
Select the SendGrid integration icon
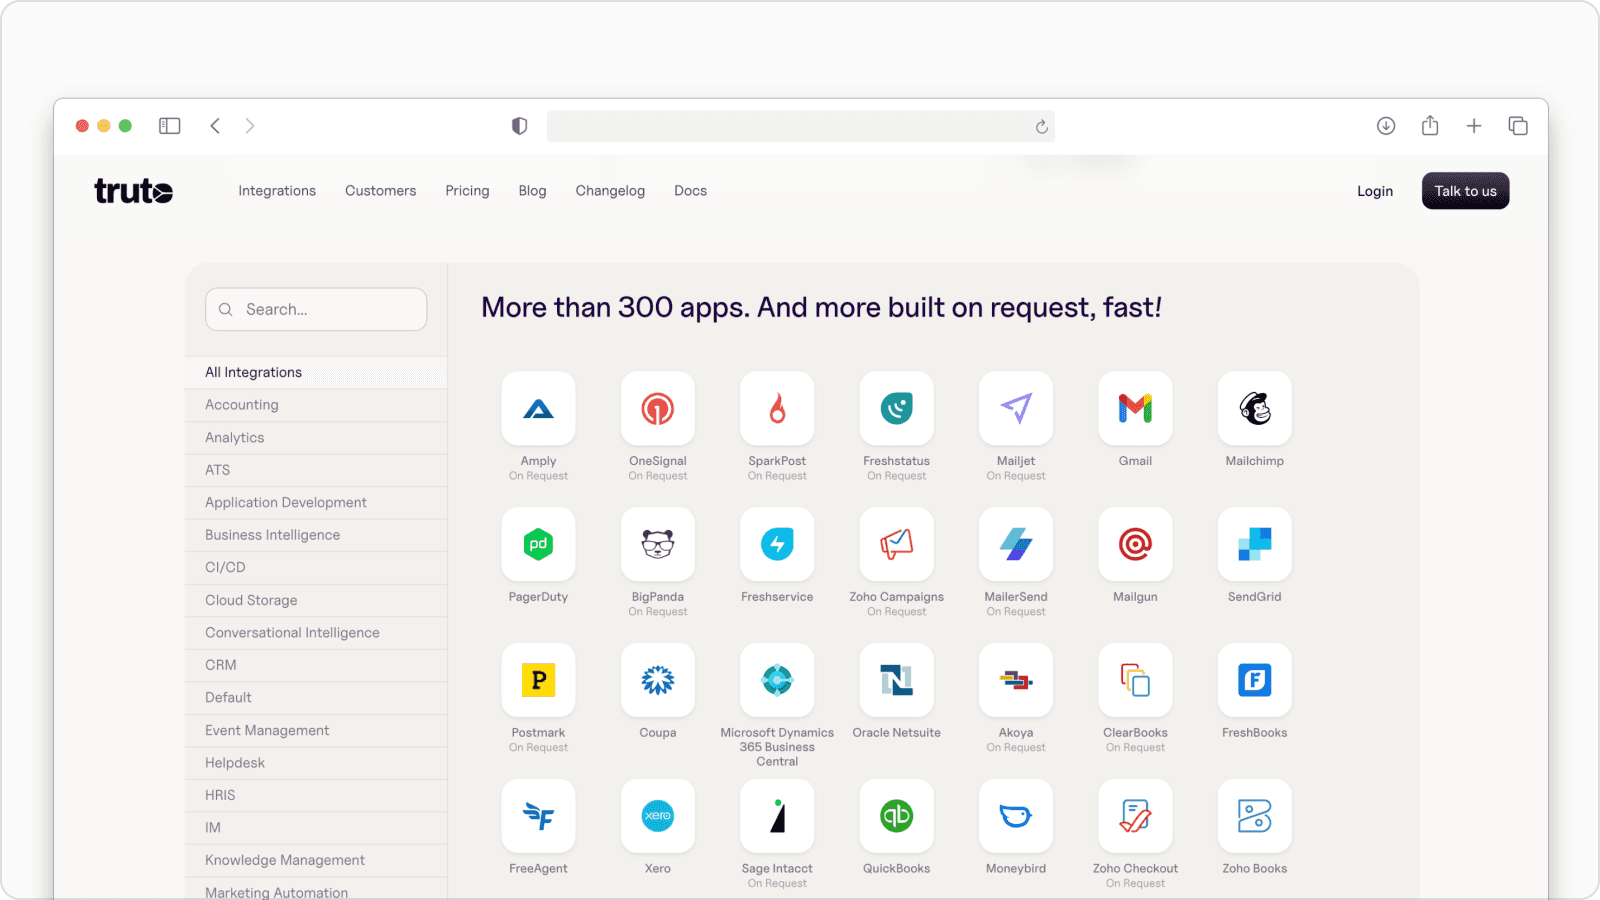[1255, 544]
